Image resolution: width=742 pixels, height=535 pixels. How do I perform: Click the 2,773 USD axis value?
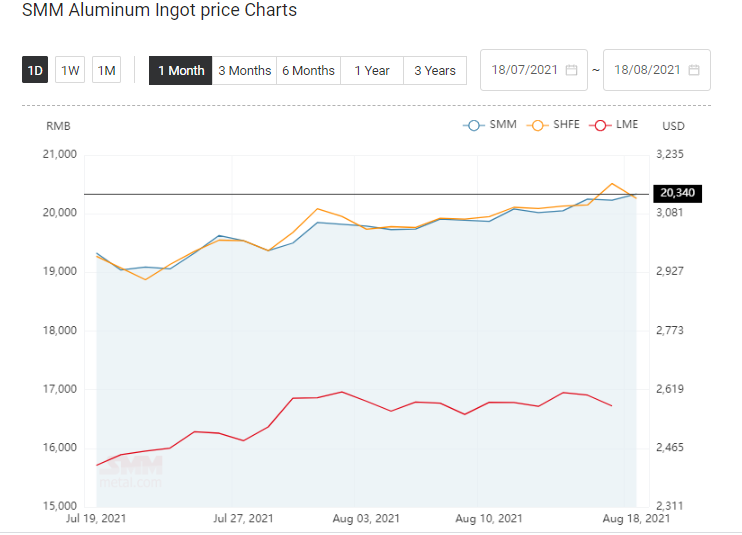tap(670, 330)
